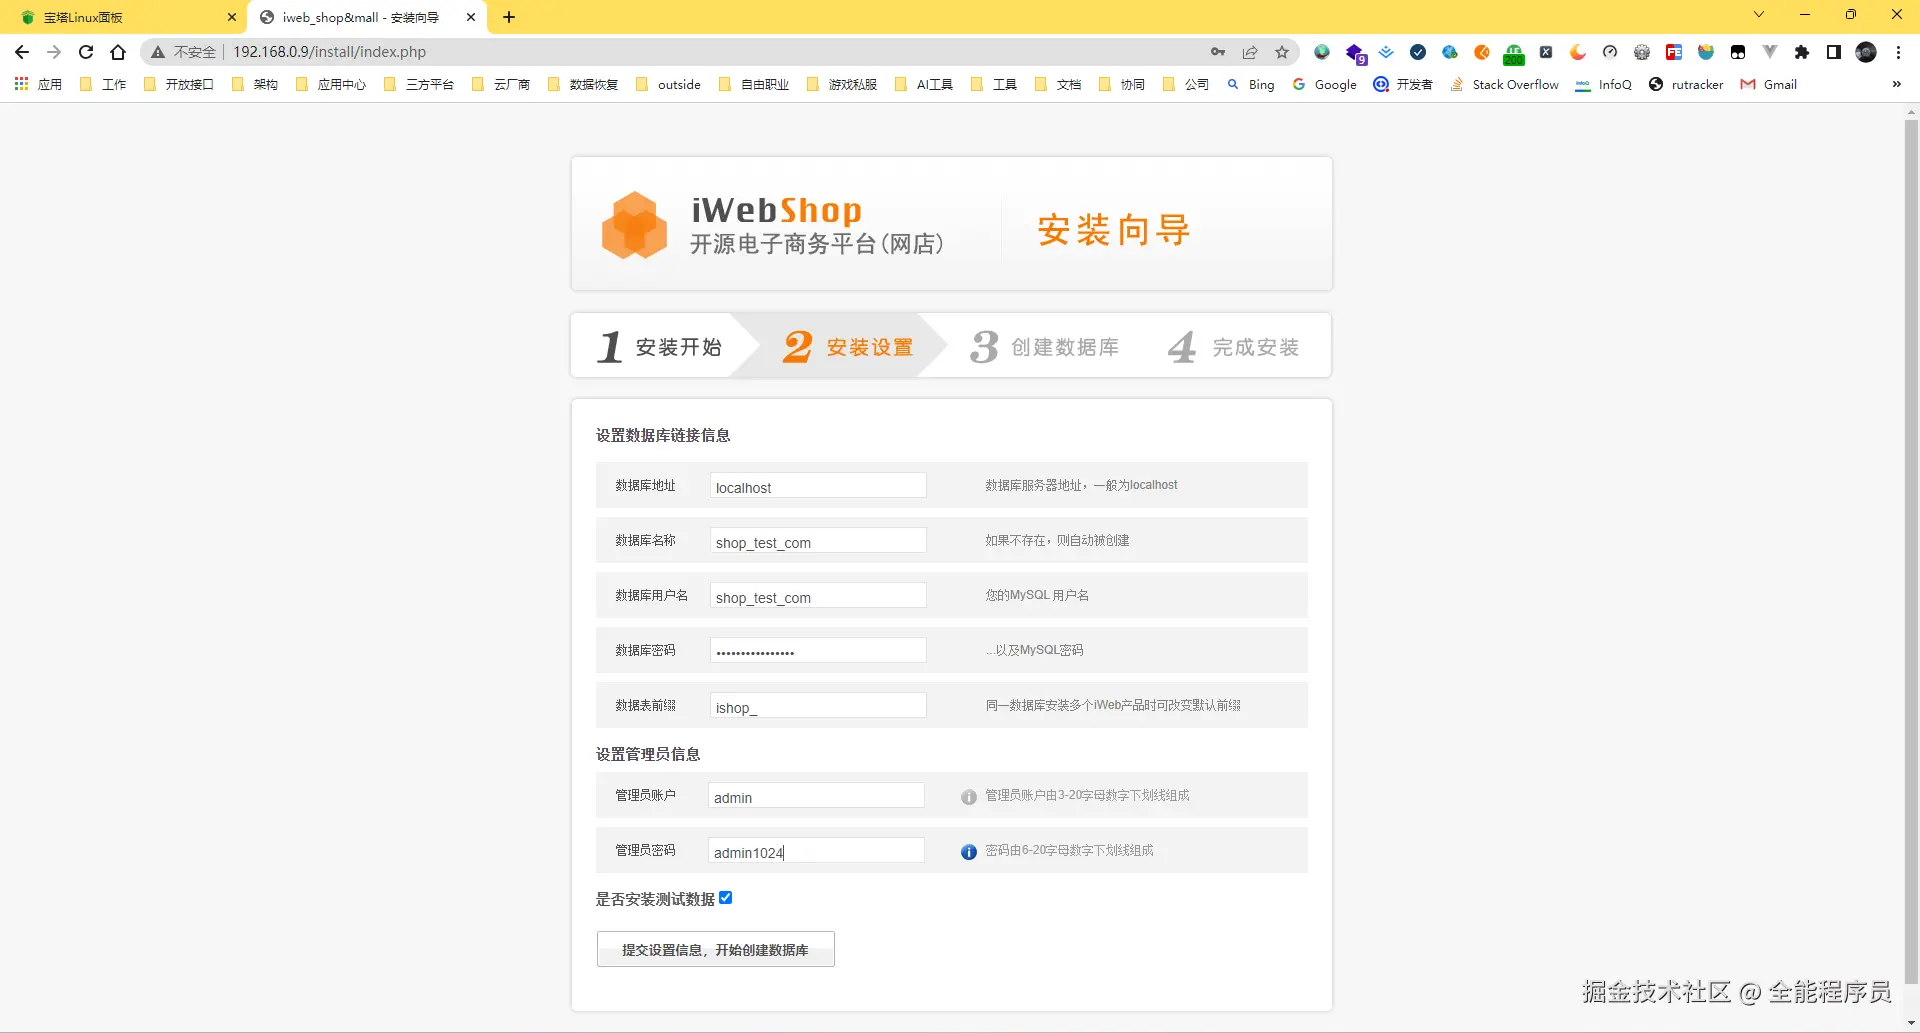Open the 开放接口 bookmark folder

click(x=178, y=85)
